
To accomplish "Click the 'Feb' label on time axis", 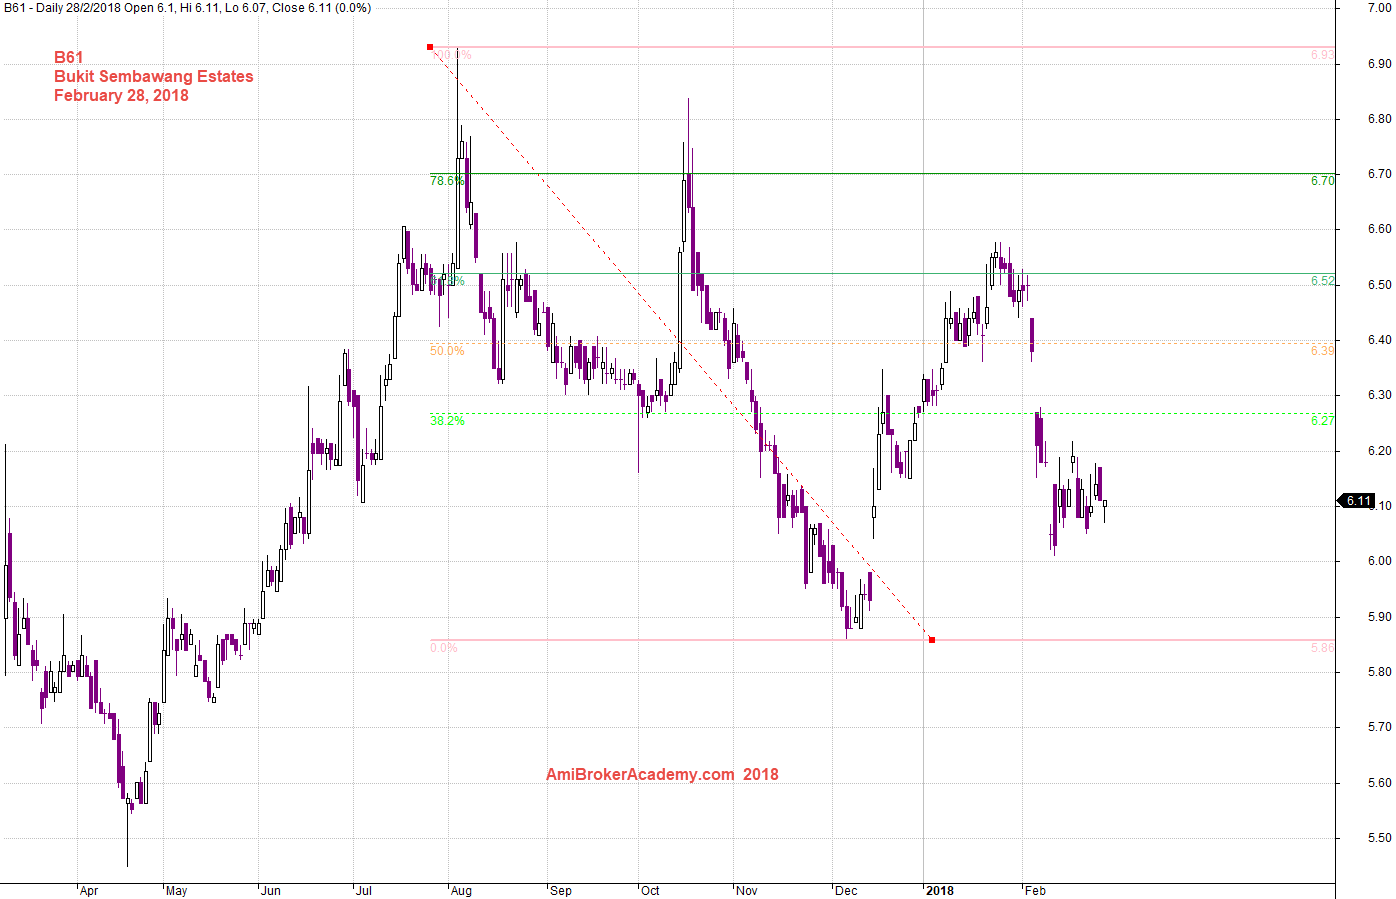I will (x=1035, y=891).
